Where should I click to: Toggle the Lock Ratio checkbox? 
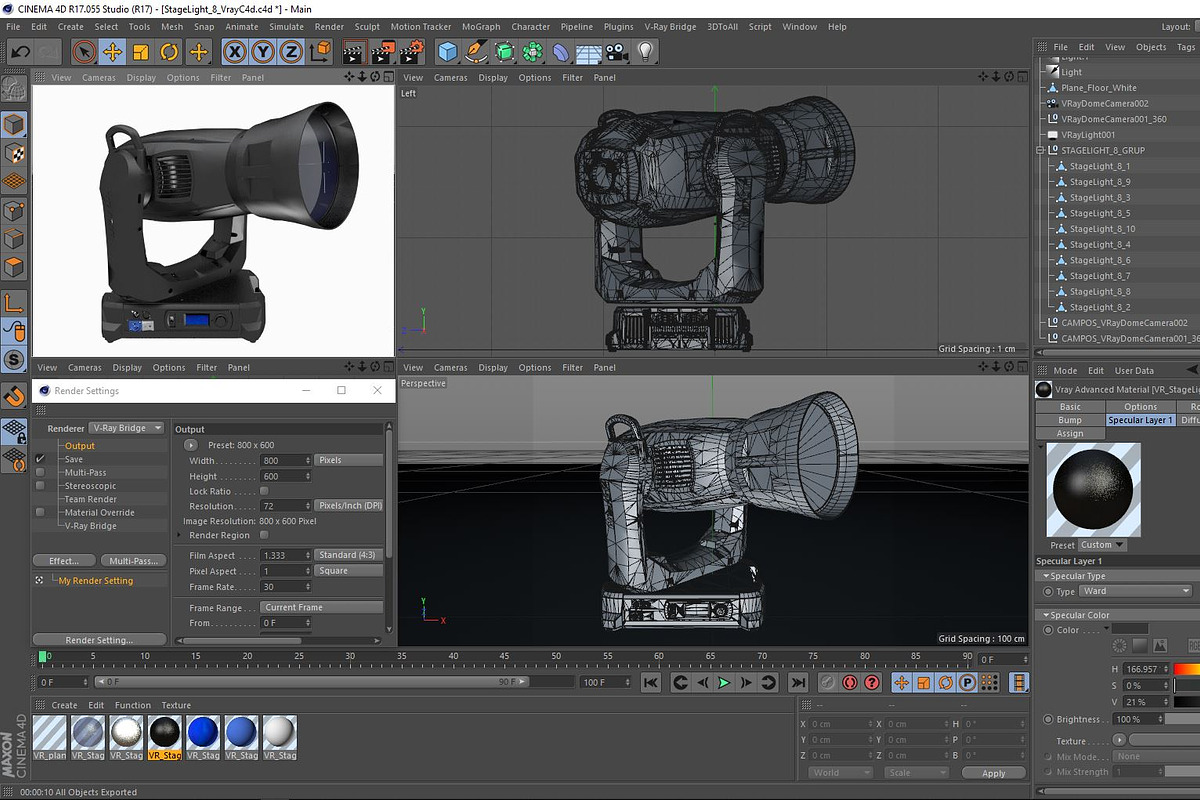[264, 491]
